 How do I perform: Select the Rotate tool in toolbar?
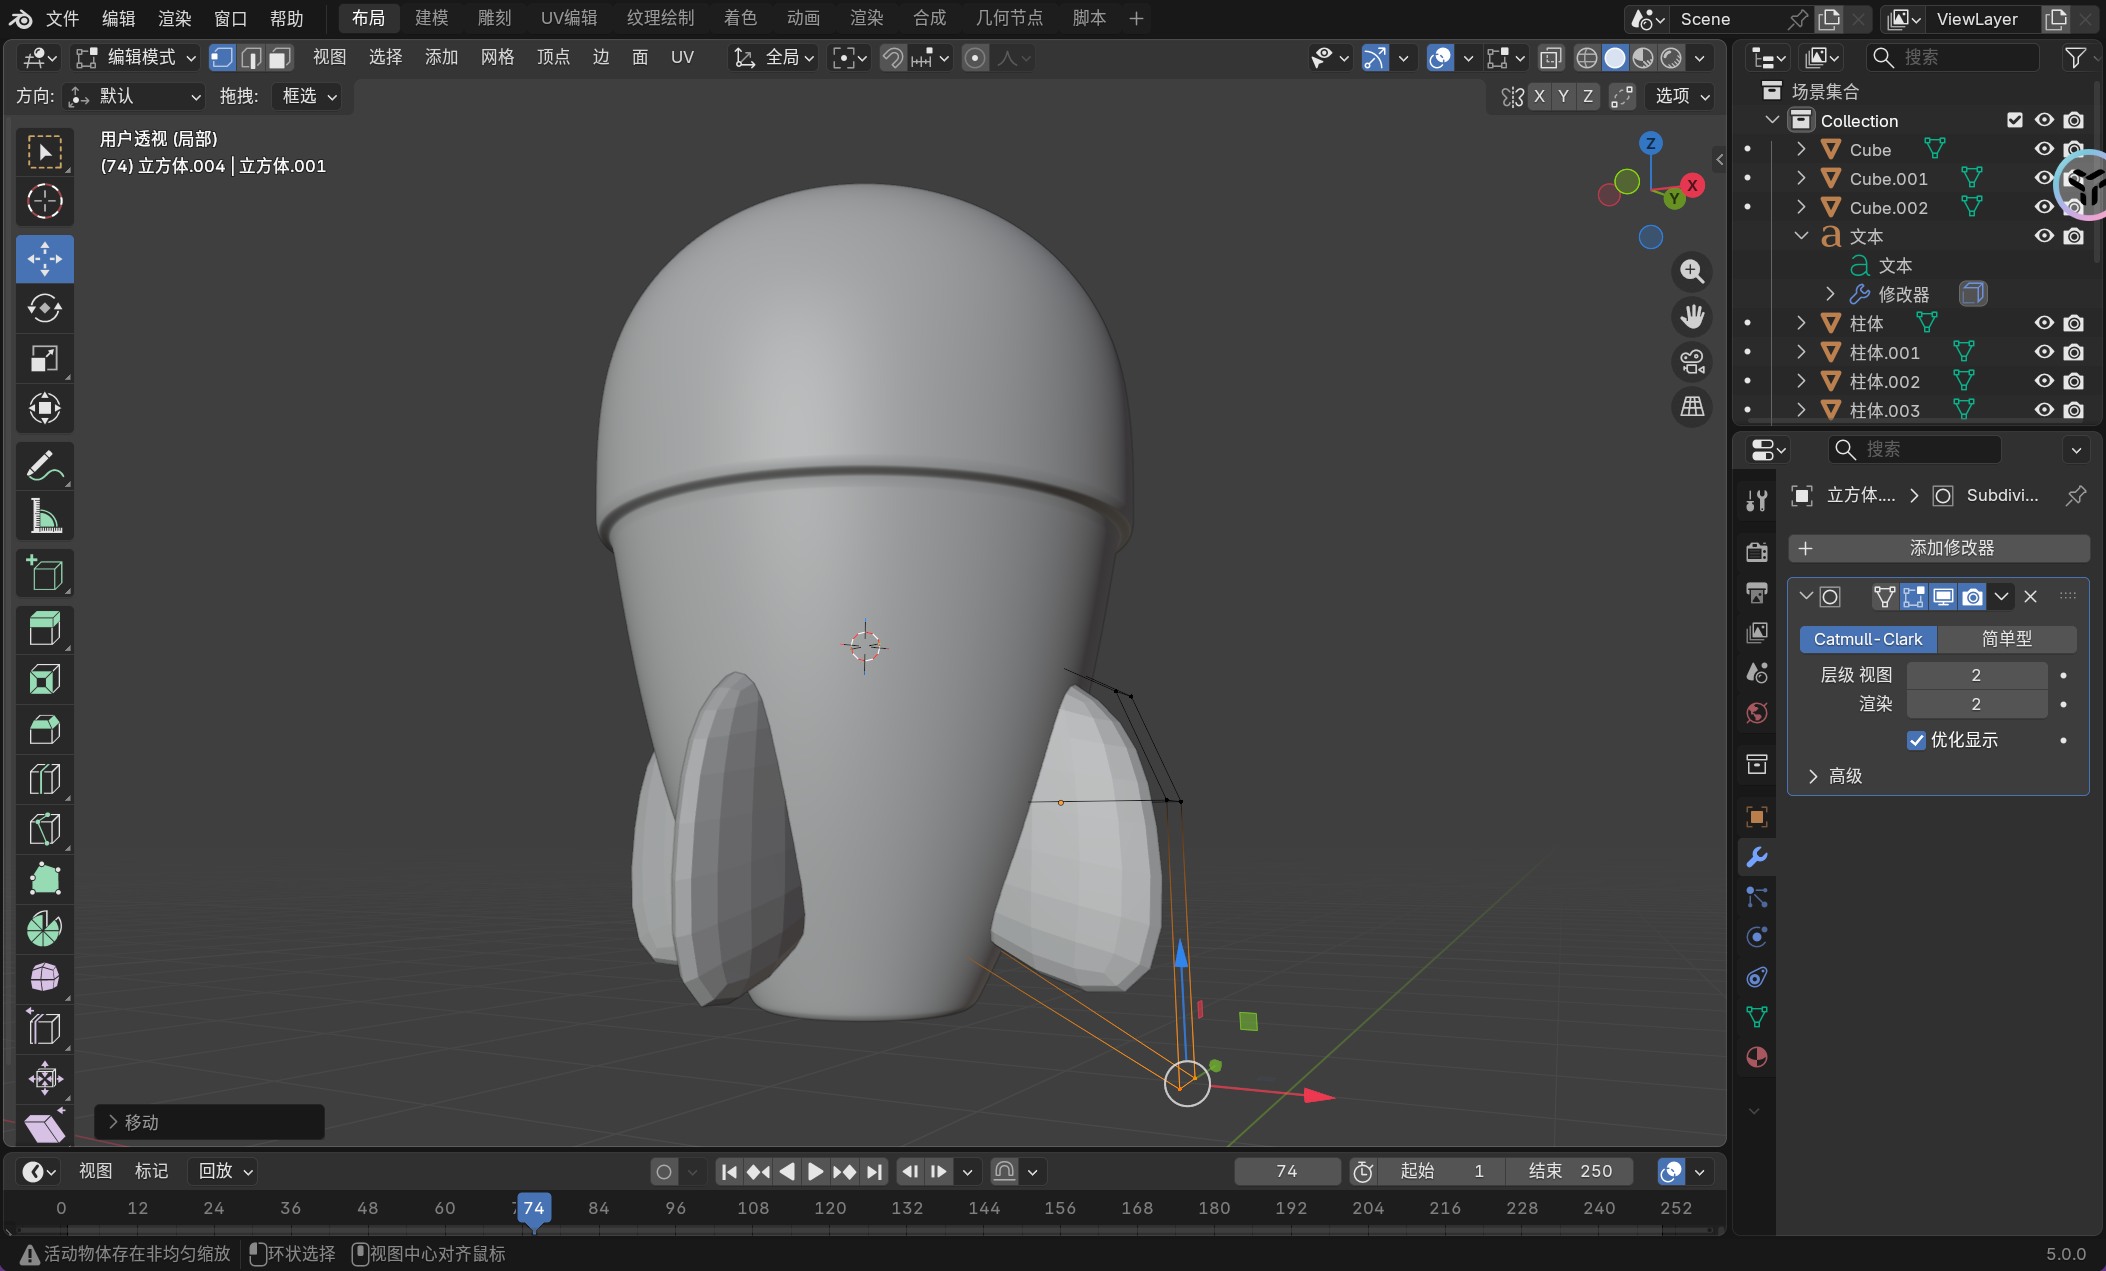pyautogui.click(x=44, y=308)
